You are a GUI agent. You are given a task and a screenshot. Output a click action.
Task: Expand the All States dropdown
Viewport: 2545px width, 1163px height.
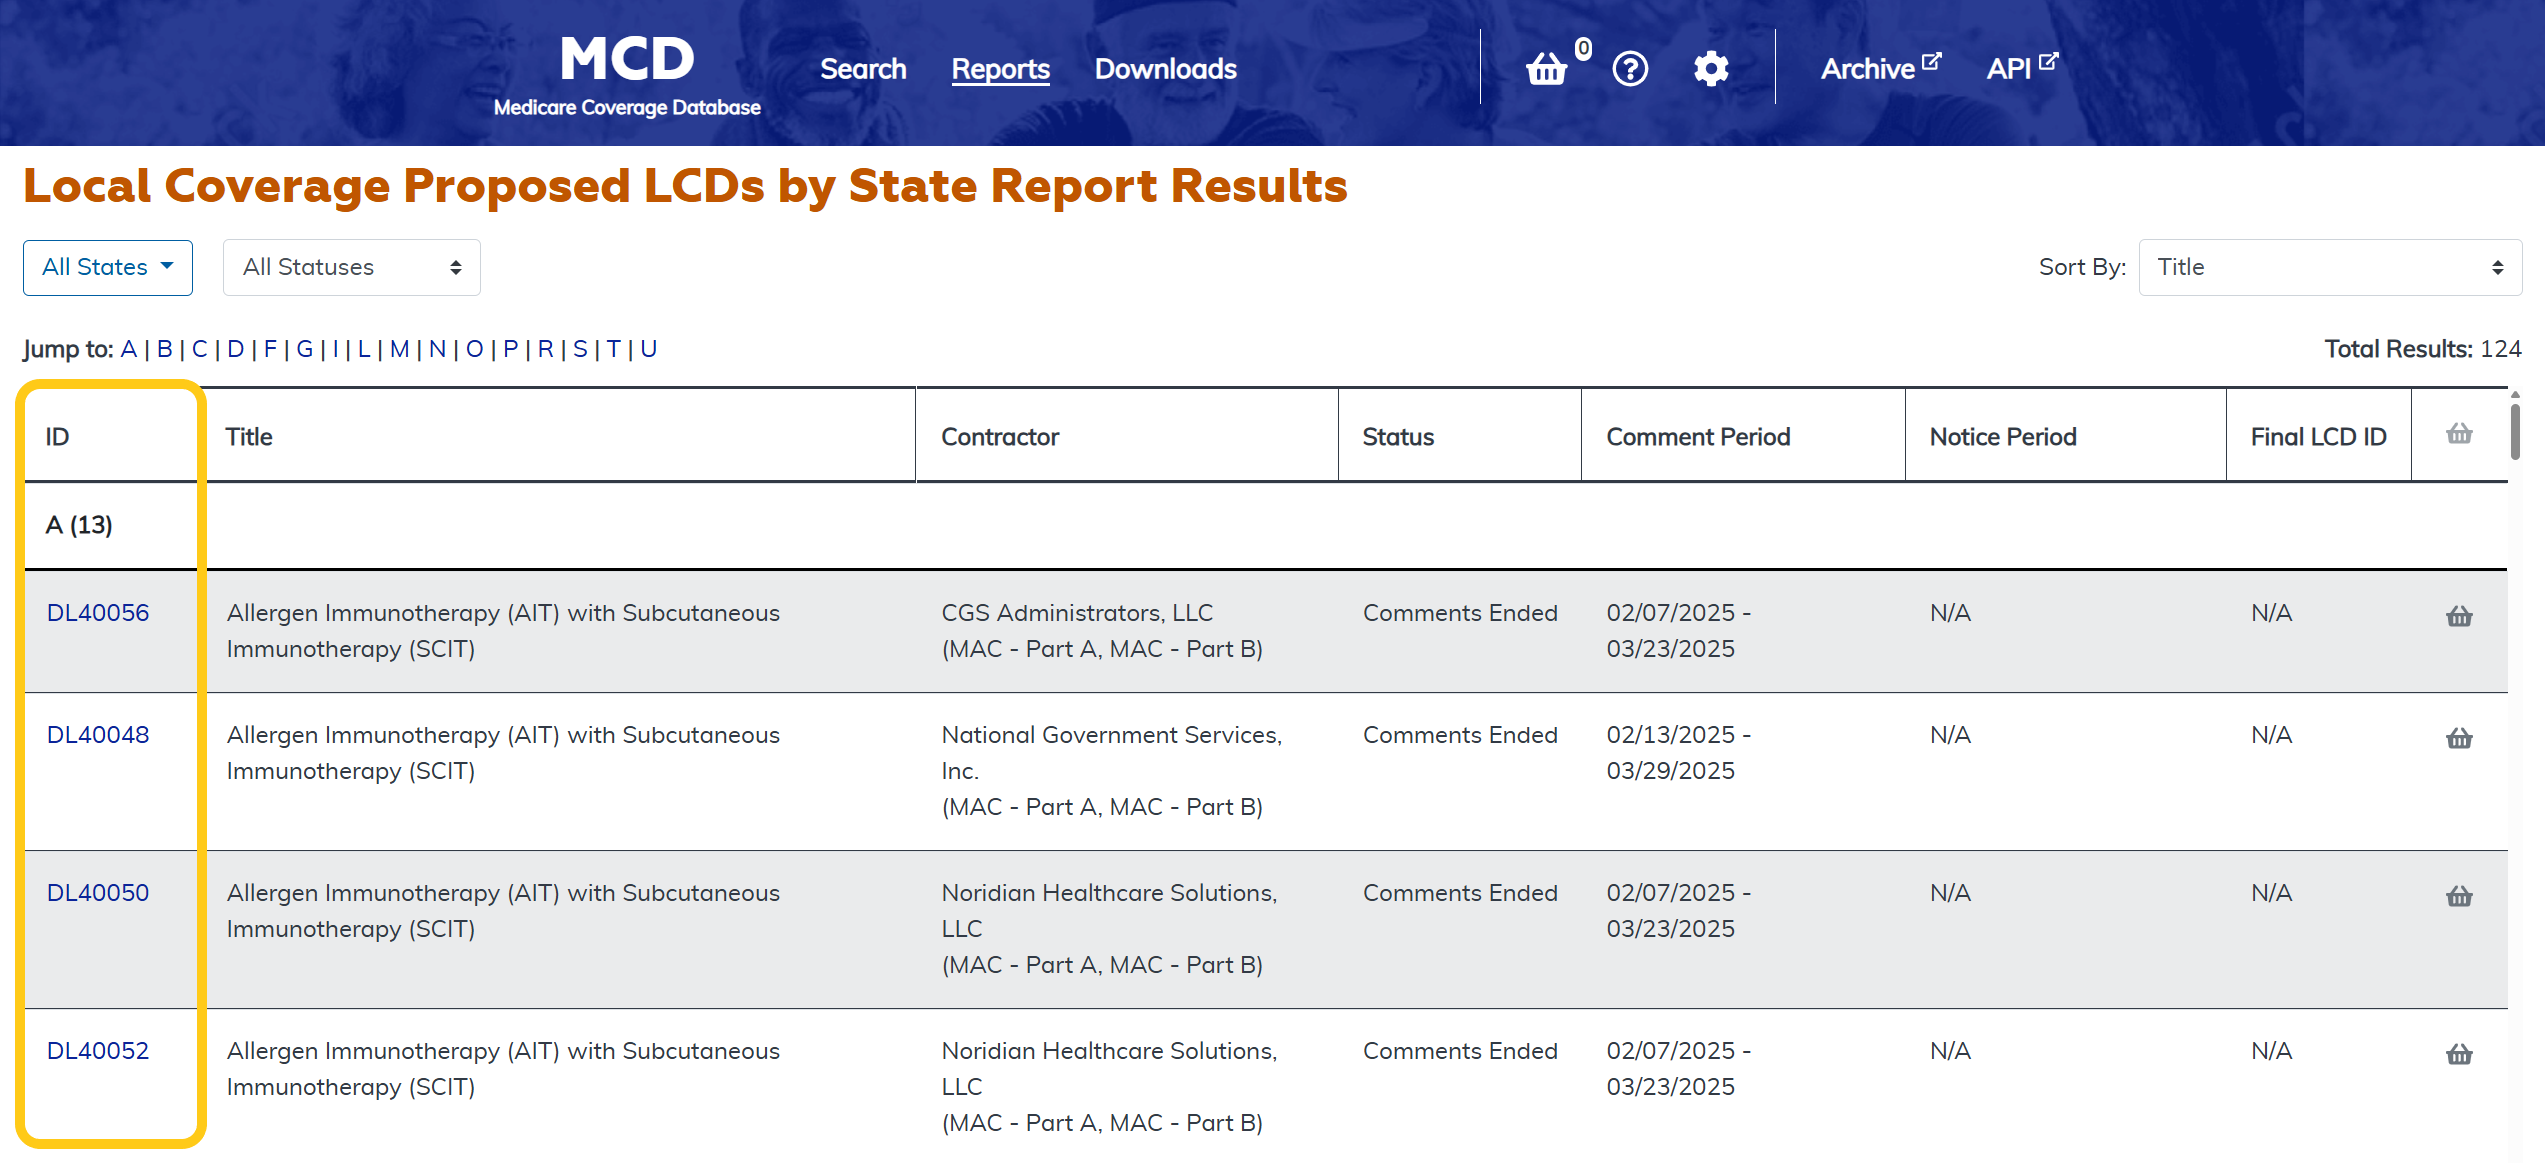108,267
